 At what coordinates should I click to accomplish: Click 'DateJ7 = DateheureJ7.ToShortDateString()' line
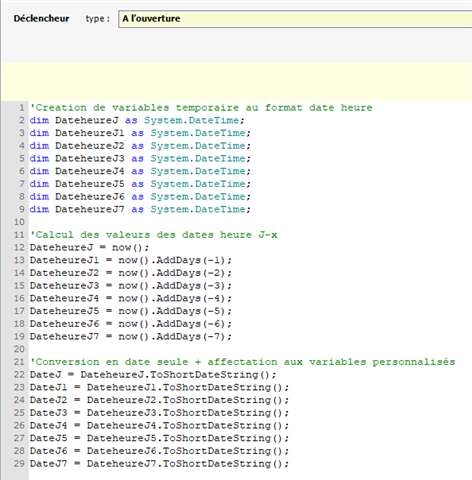point(159,464)
